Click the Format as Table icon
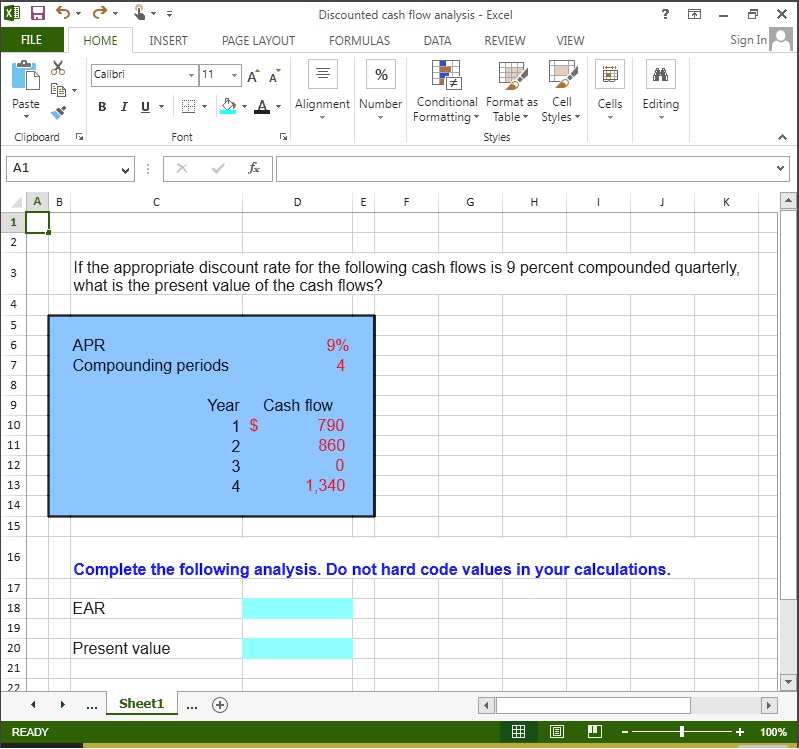799x749 pixels. pos(511,94)
